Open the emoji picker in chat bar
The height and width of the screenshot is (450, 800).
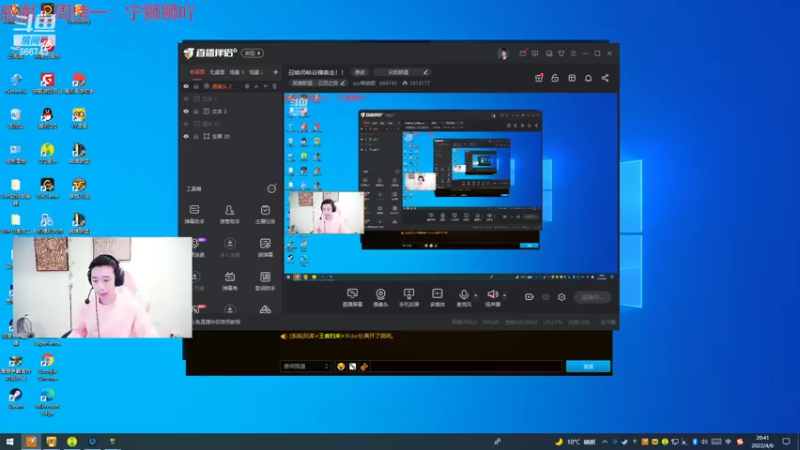point(341,366)
